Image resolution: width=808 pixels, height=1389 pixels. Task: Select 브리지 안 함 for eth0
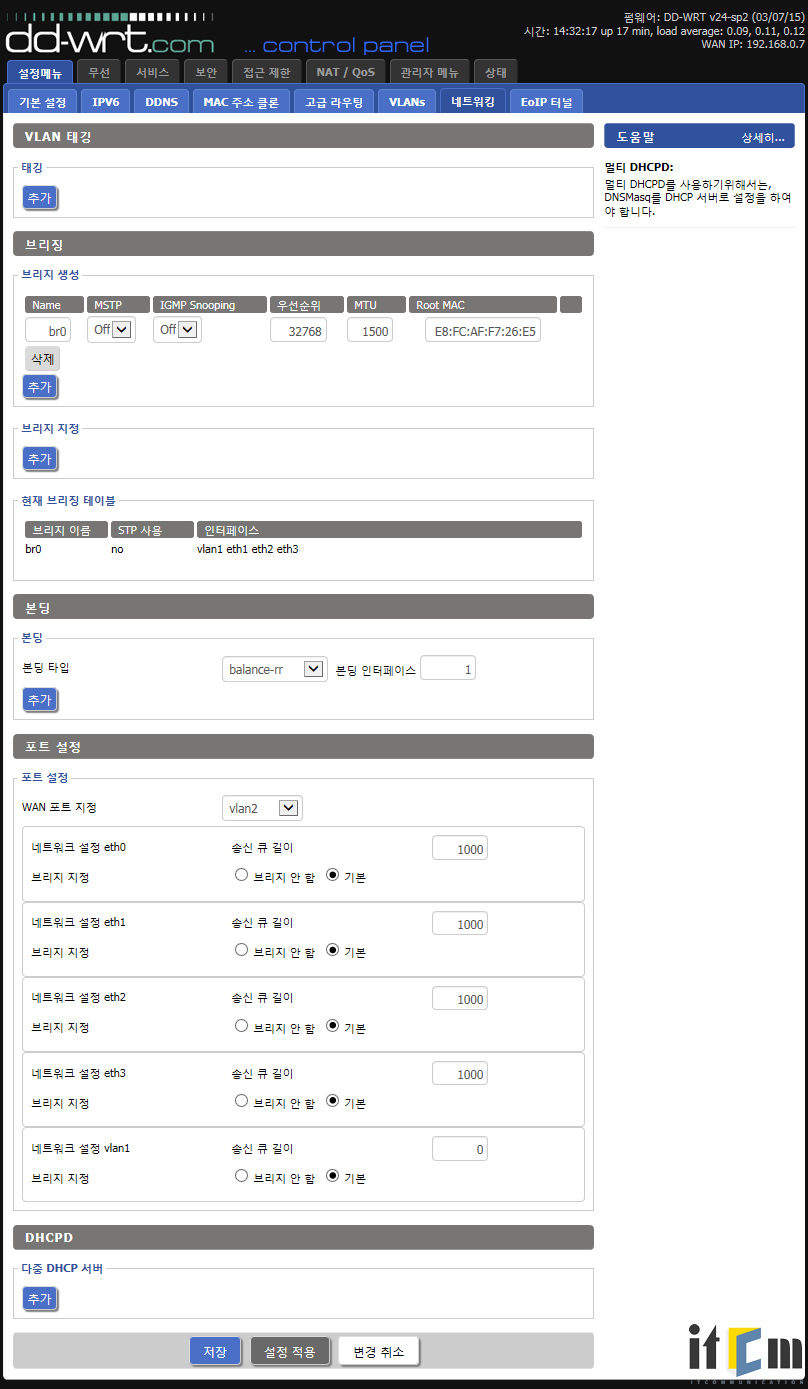[x=241, y=875]
